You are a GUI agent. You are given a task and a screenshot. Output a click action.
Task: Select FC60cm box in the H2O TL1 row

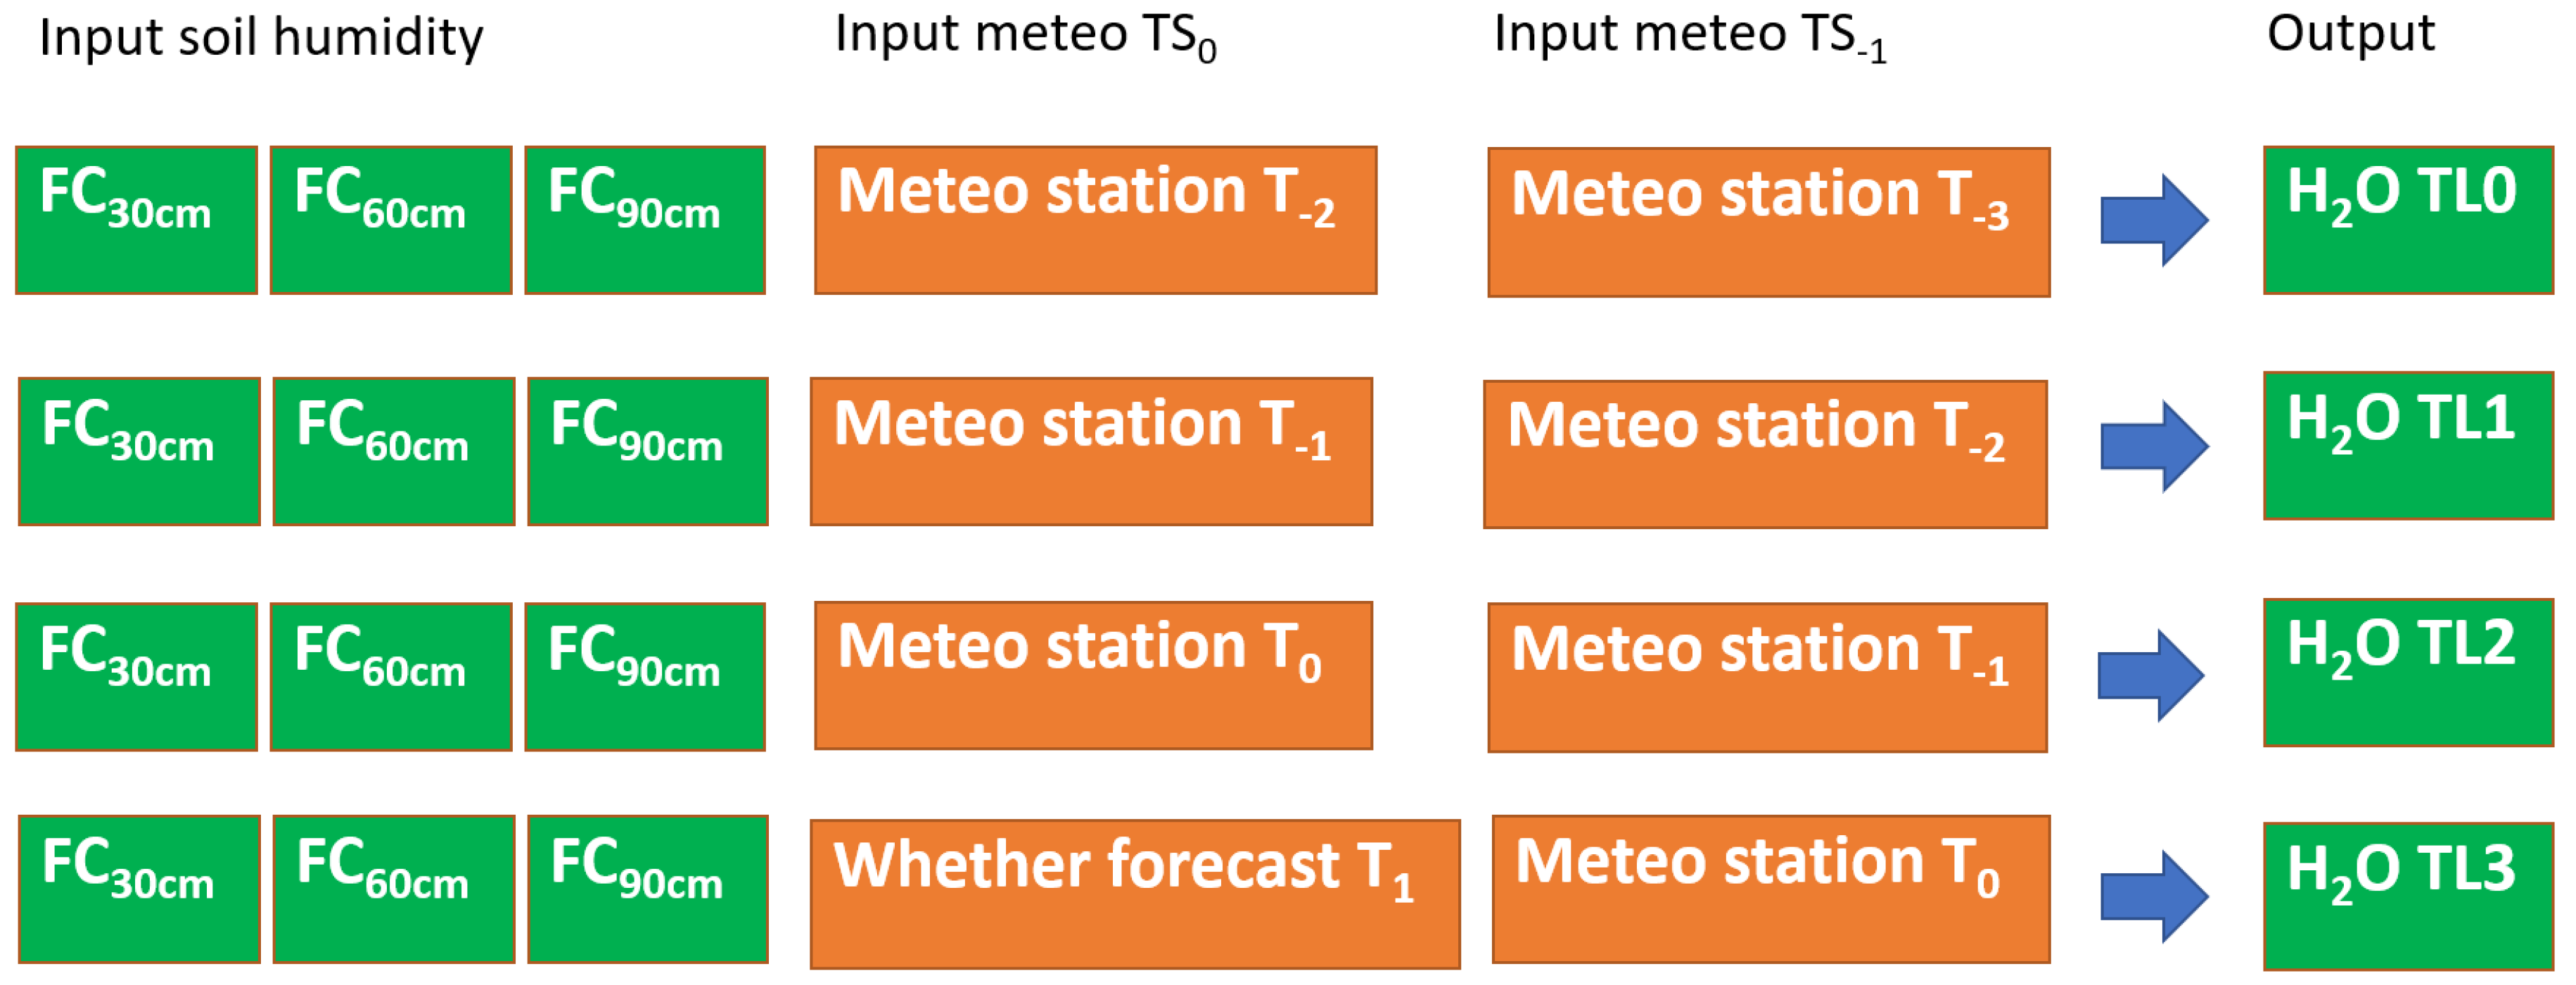point(393,451)
